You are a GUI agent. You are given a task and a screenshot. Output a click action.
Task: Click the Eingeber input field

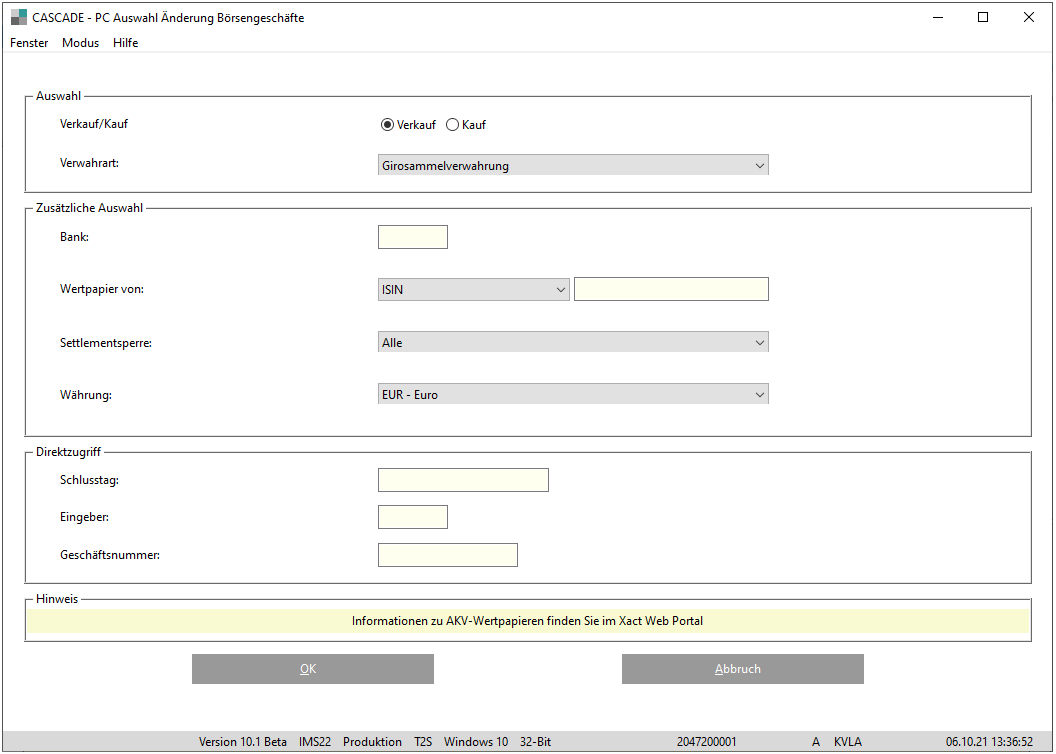[412, 517]
